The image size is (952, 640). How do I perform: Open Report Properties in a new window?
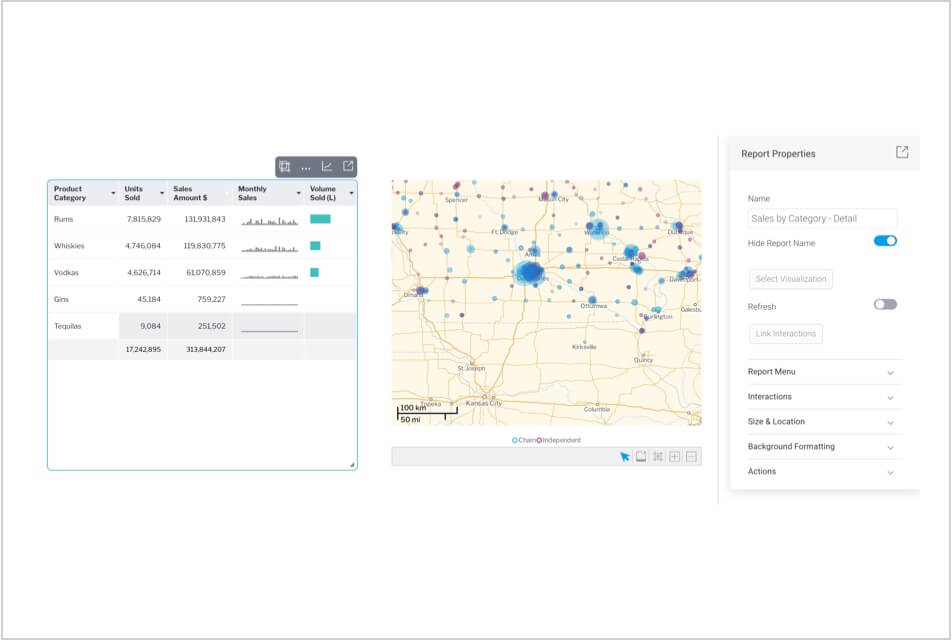(900, 152)
